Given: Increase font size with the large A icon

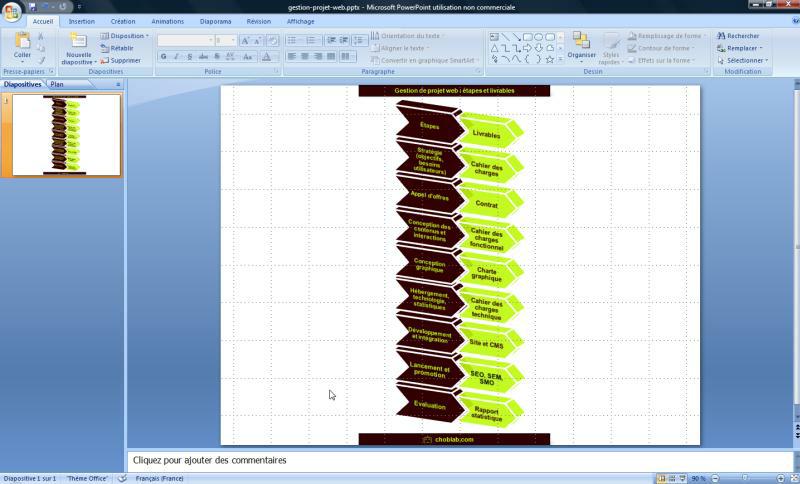Looking at the screenshot, I should click(245, 41).
